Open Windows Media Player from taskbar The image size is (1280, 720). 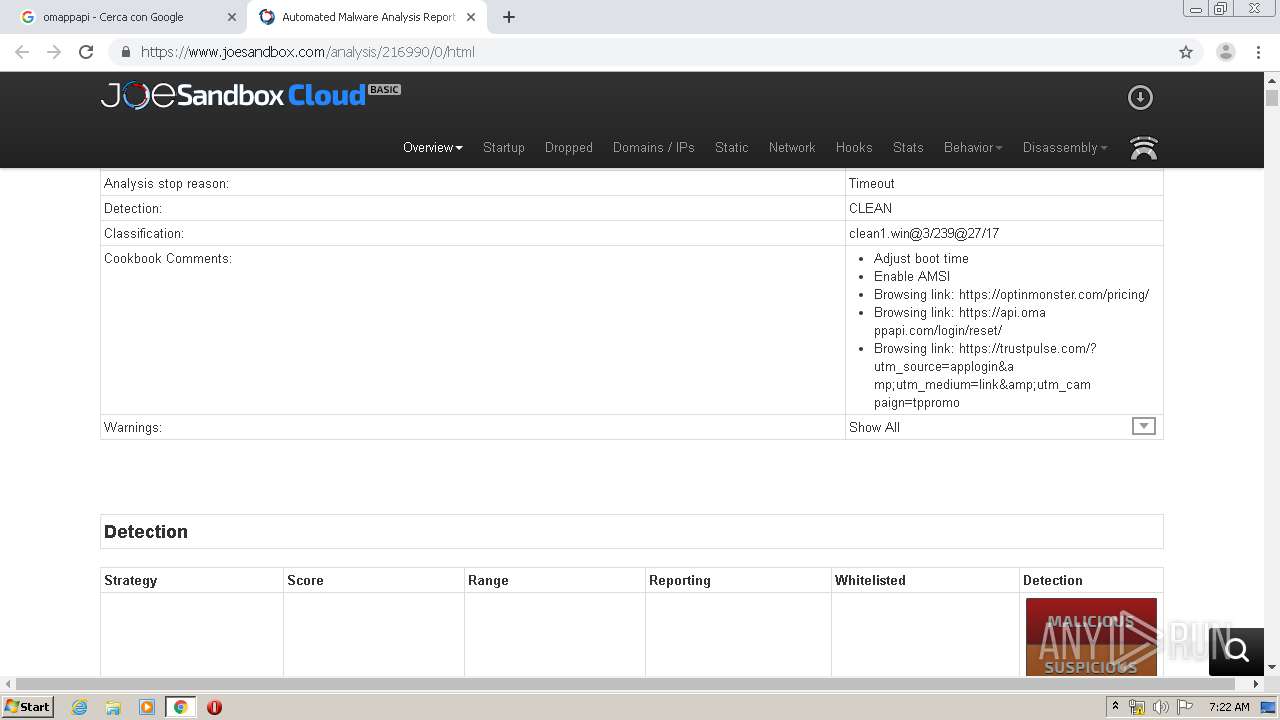(147, 707)
